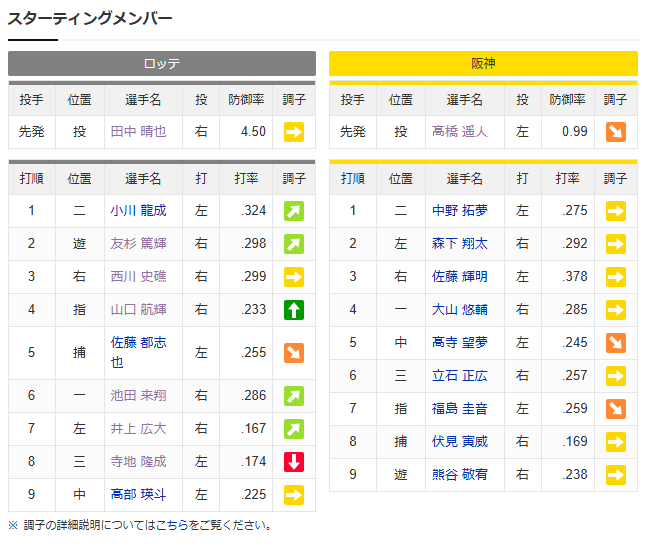Viewport: 646px width, 546px height.
Task: Open player page for 大山 悠輔
Action: tap(459, 309)
